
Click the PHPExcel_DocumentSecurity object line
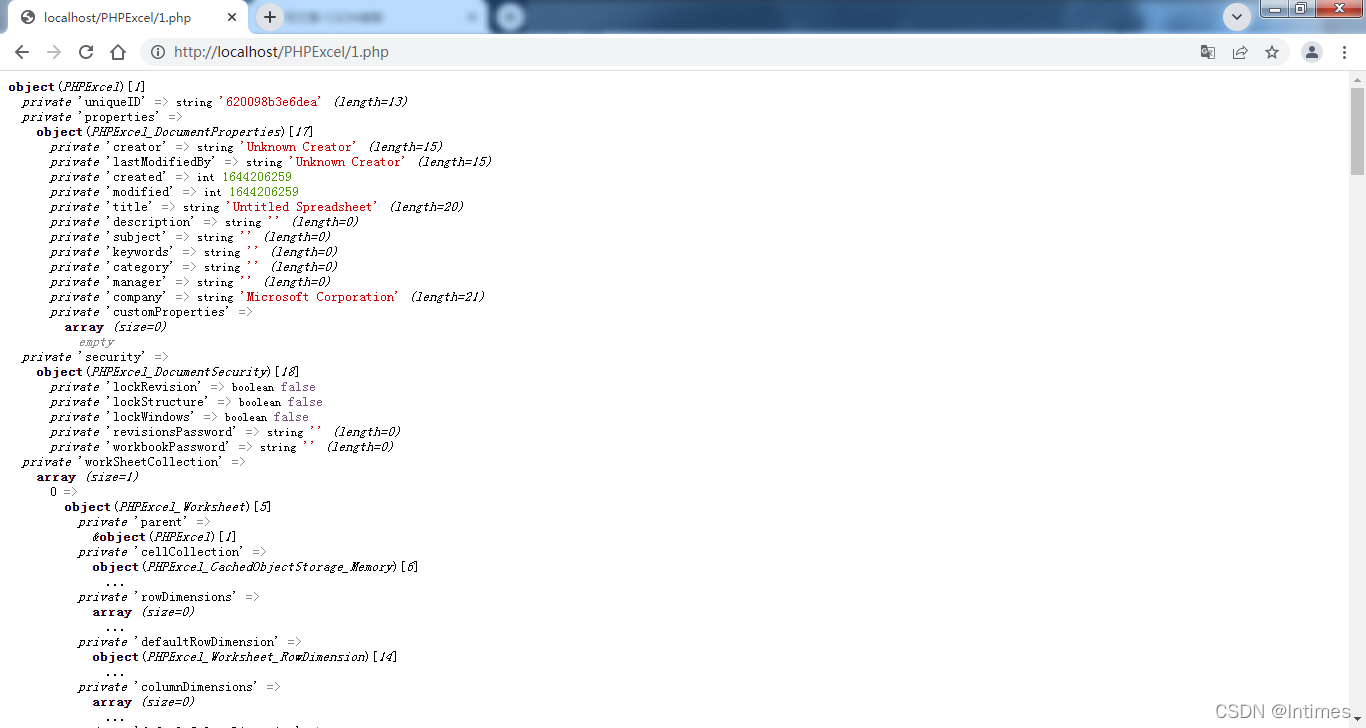[168, 372]
